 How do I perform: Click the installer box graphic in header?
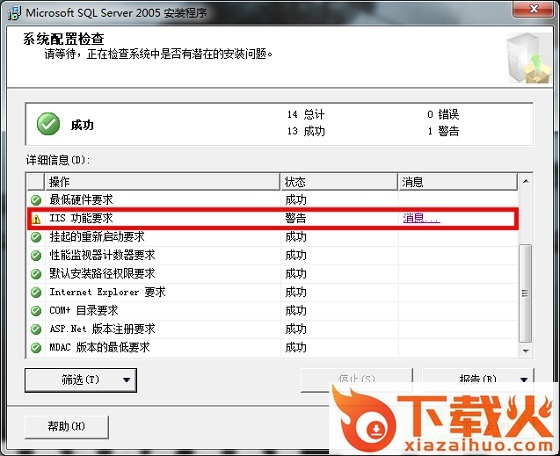[x=529, y=58]
